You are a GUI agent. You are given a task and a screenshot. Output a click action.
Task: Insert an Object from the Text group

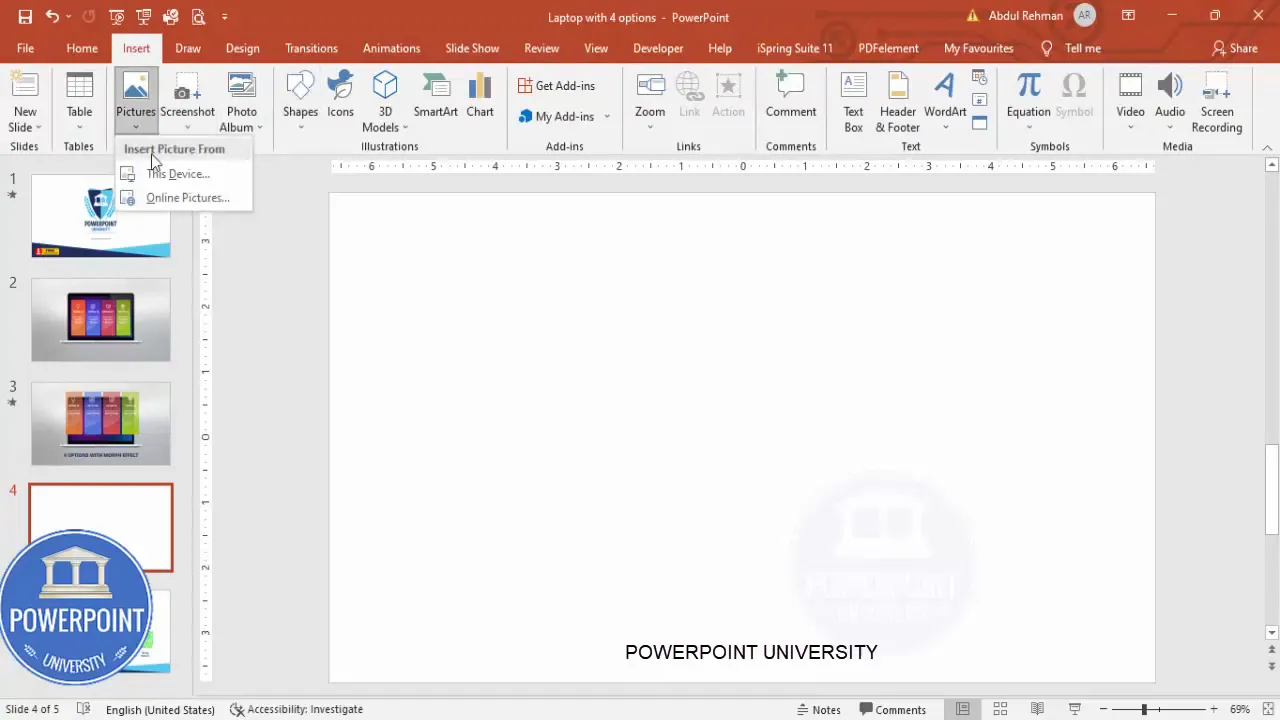point(980,124)
